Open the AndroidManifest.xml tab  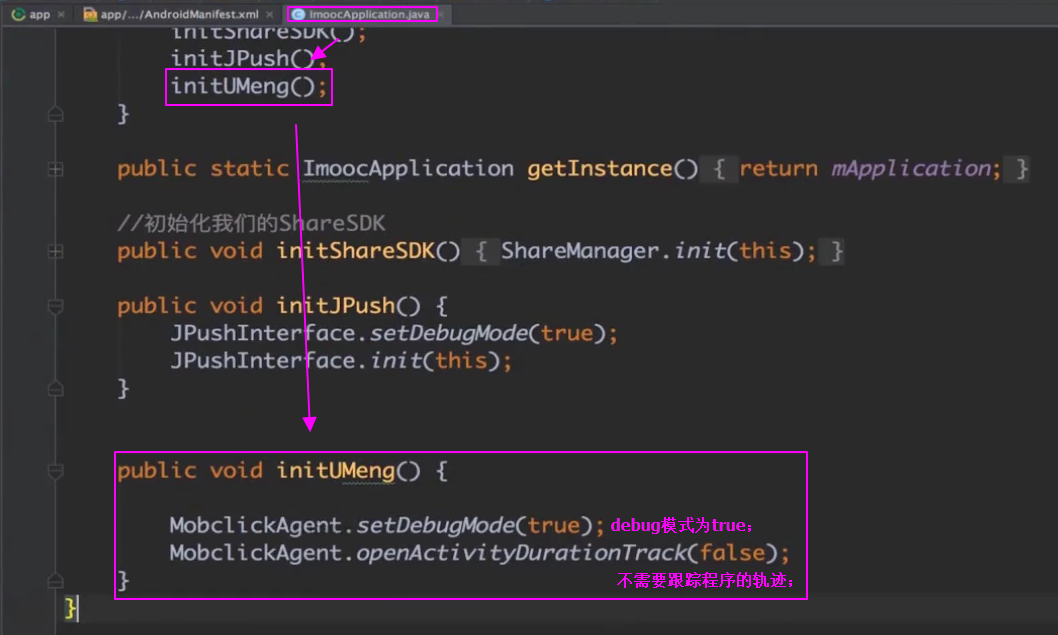179,14
